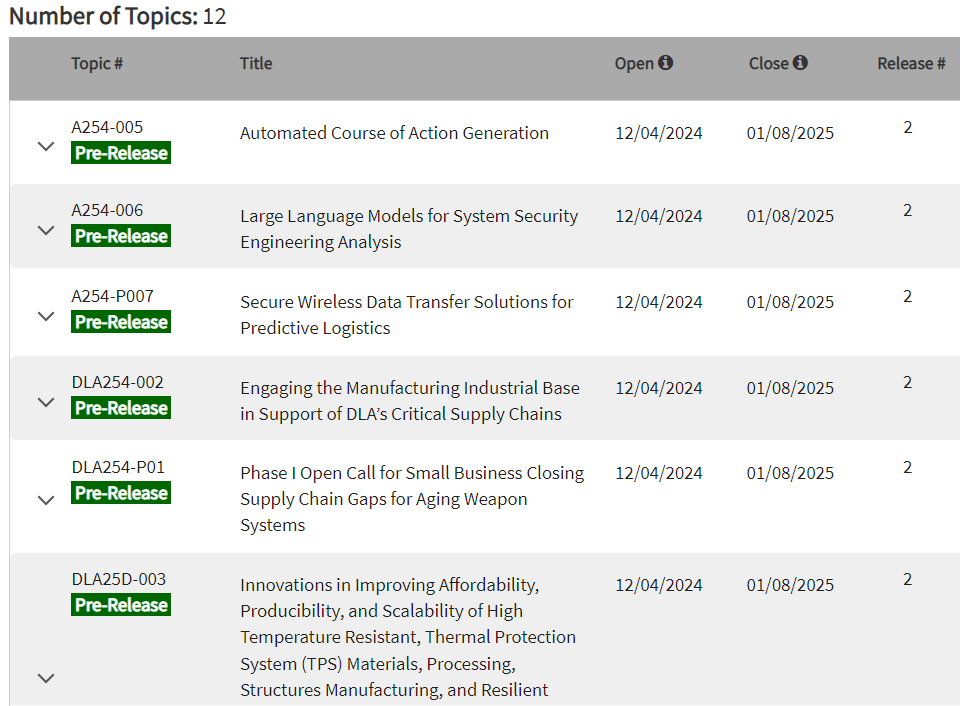
Task: Expand the DLA25D-003 topic chevron
Action: 45,678
